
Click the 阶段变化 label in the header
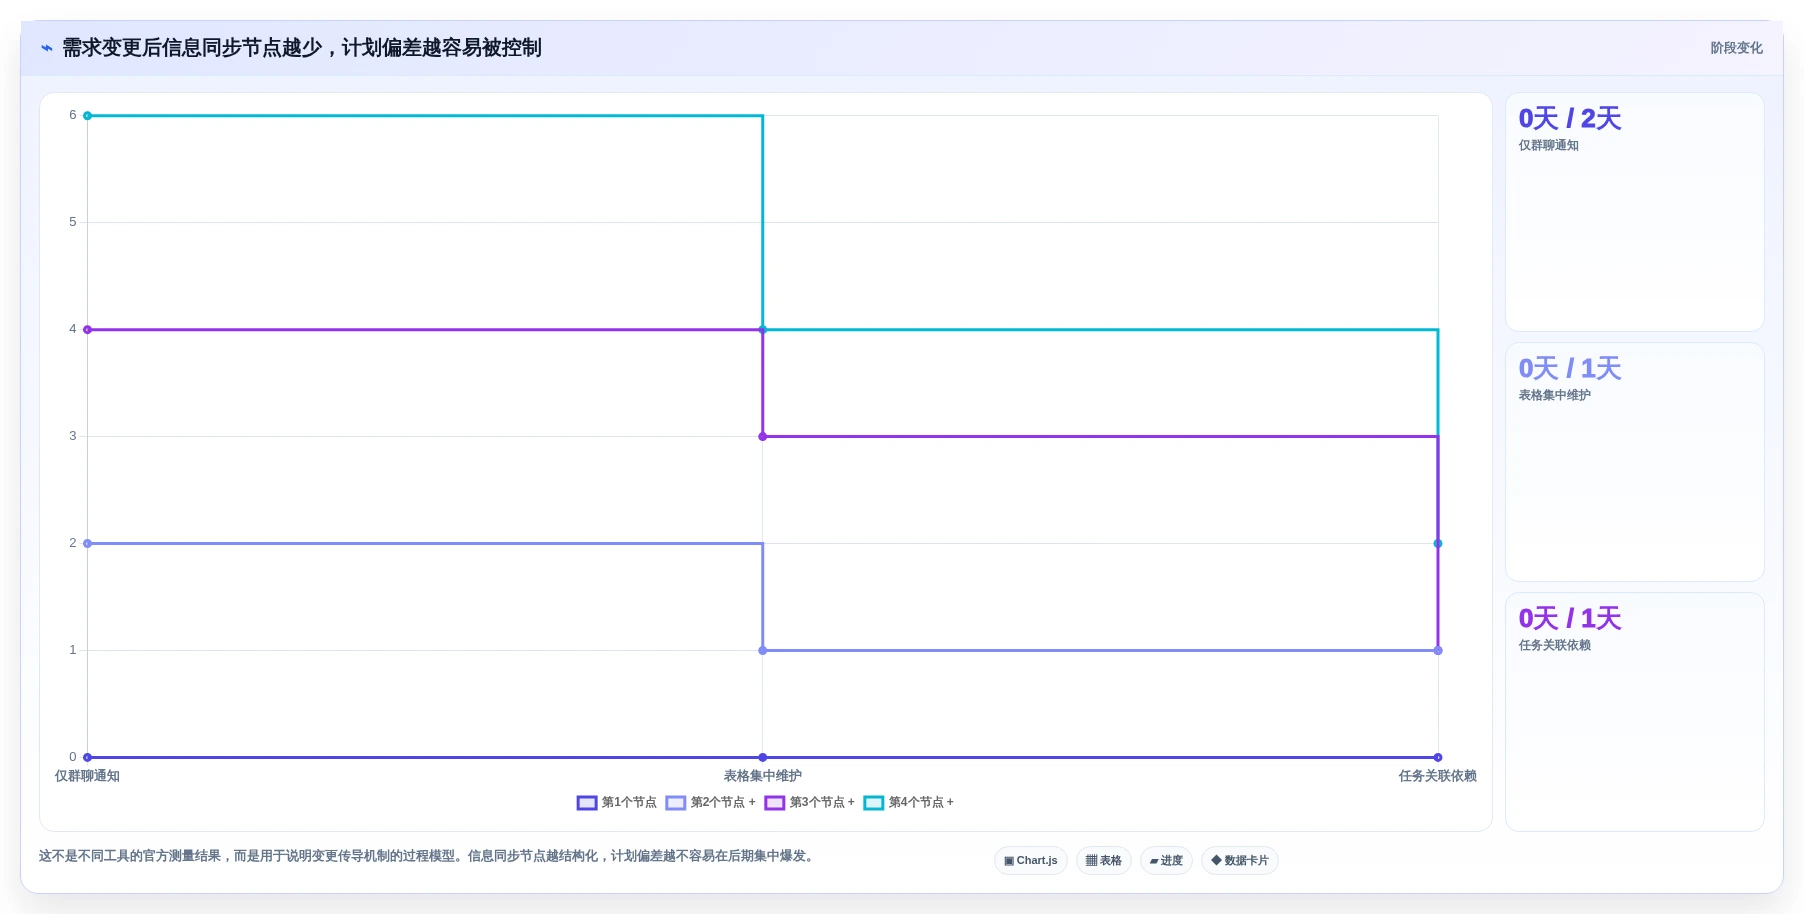[x=1736, y=48]
